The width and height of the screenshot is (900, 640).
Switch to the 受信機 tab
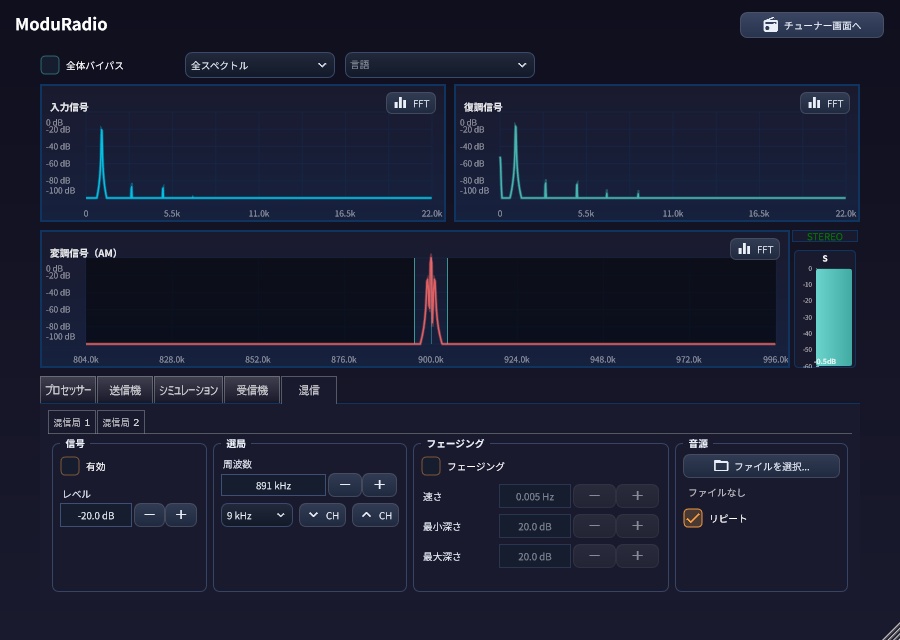252,390
